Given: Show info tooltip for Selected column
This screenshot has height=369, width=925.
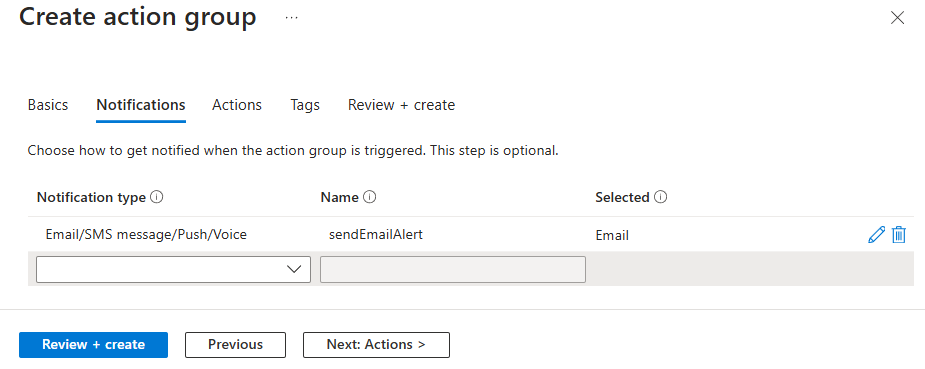Looking at the screenshot, I should pyautogui.click(x=661, y=197).
